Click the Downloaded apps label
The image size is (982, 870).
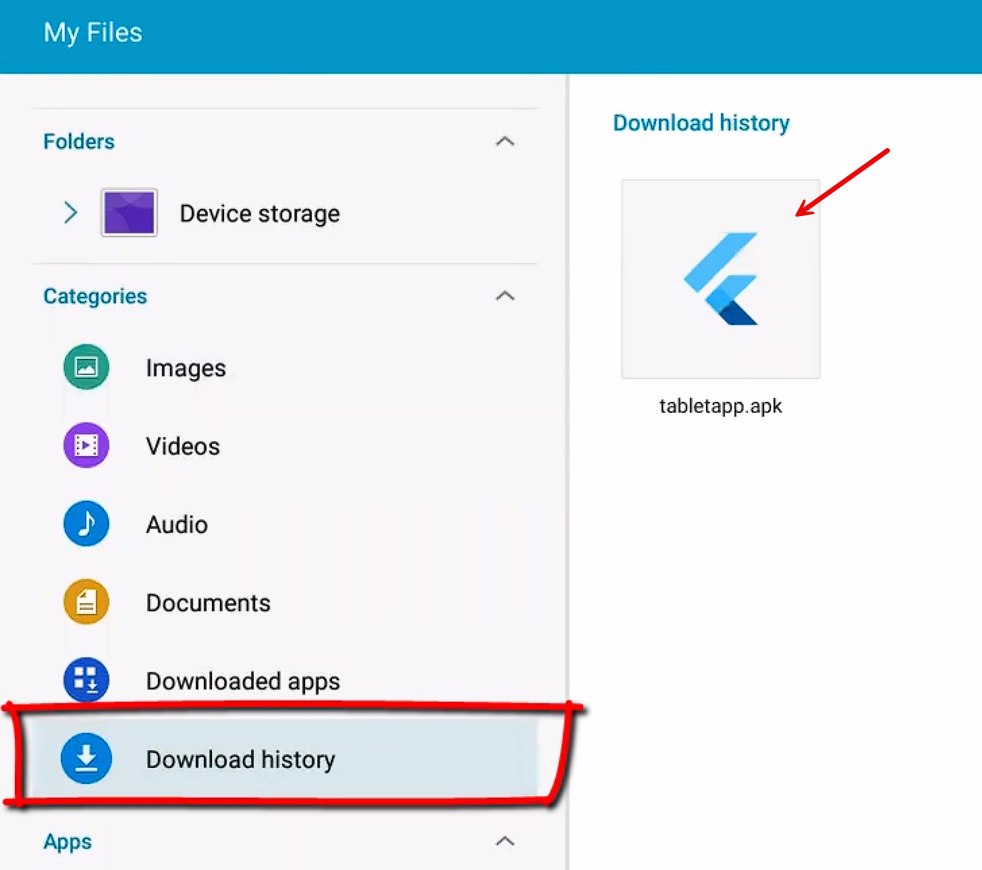243,681
